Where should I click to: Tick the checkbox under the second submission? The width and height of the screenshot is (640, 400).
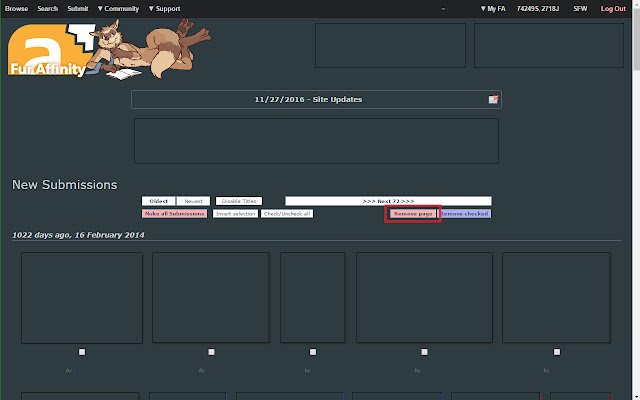[x=211, y=352]
